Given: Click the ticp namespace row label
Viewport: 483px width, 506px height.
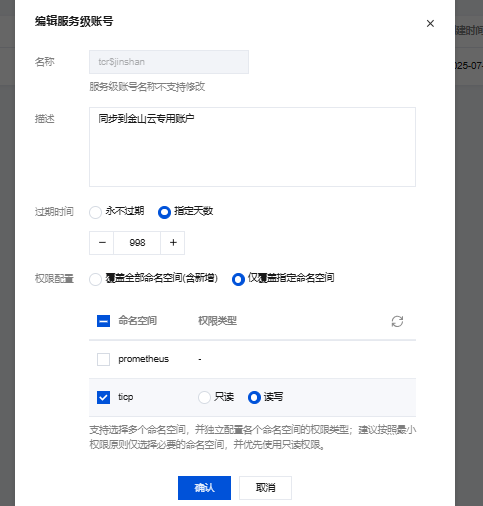Looking at the screenshot, I should click(126, 397).
